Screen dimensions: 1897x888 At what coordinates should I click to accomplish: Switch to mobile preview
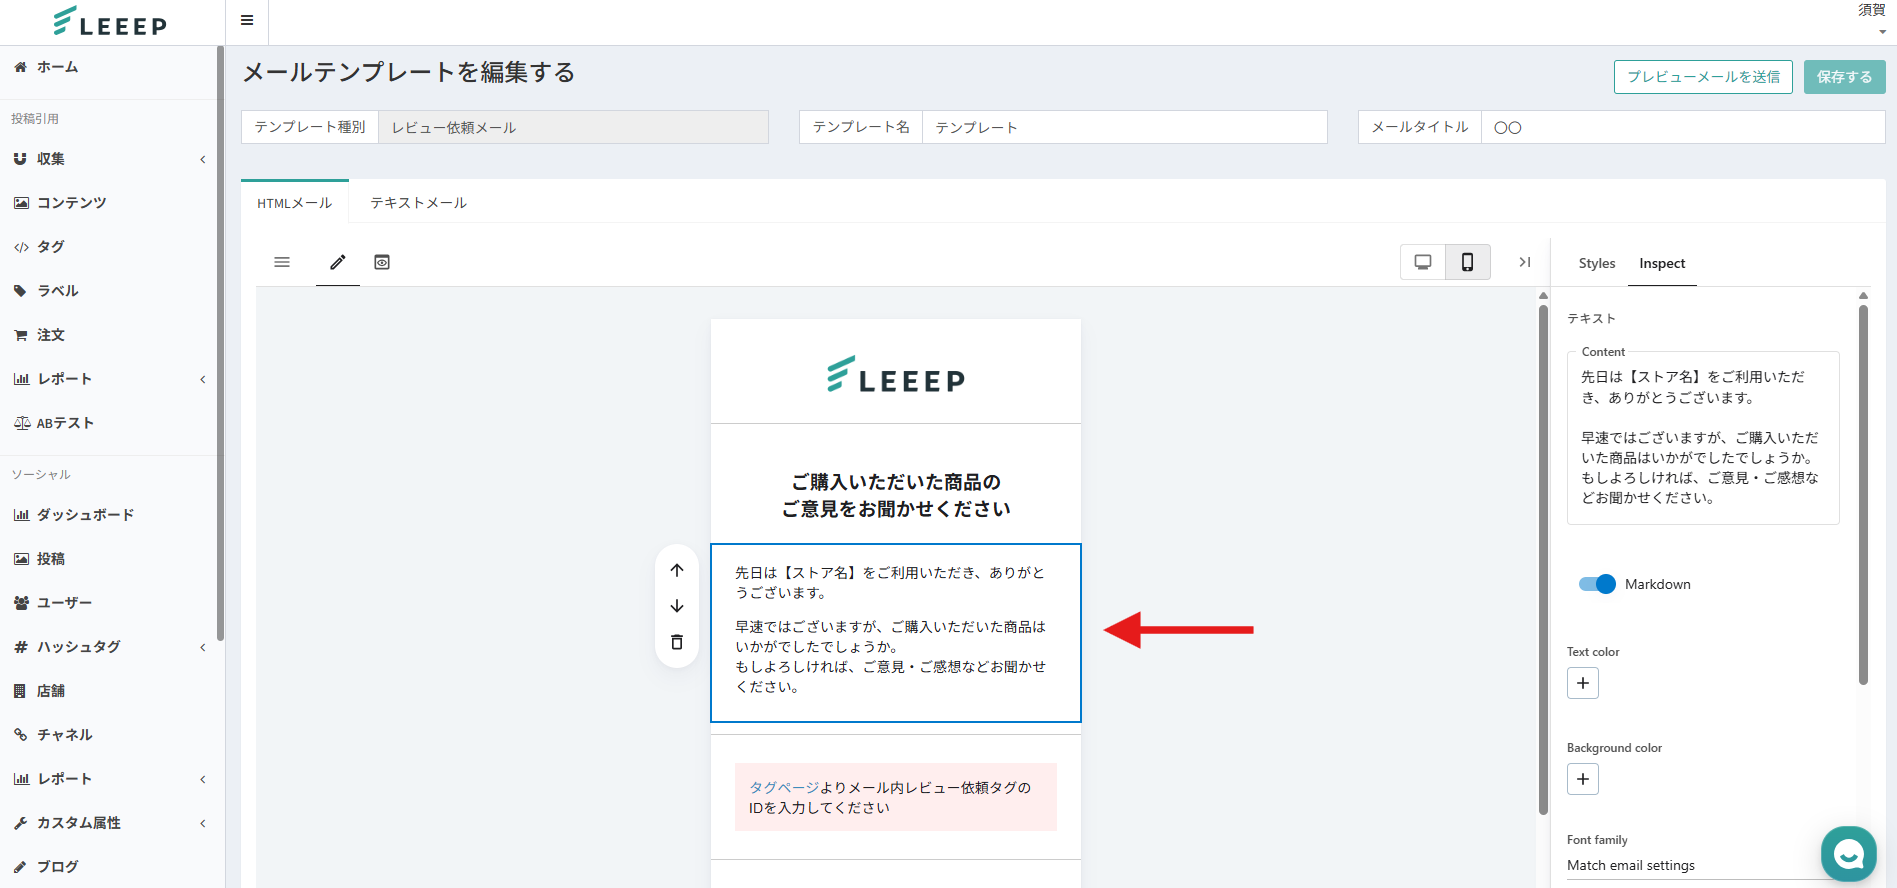1468,262
